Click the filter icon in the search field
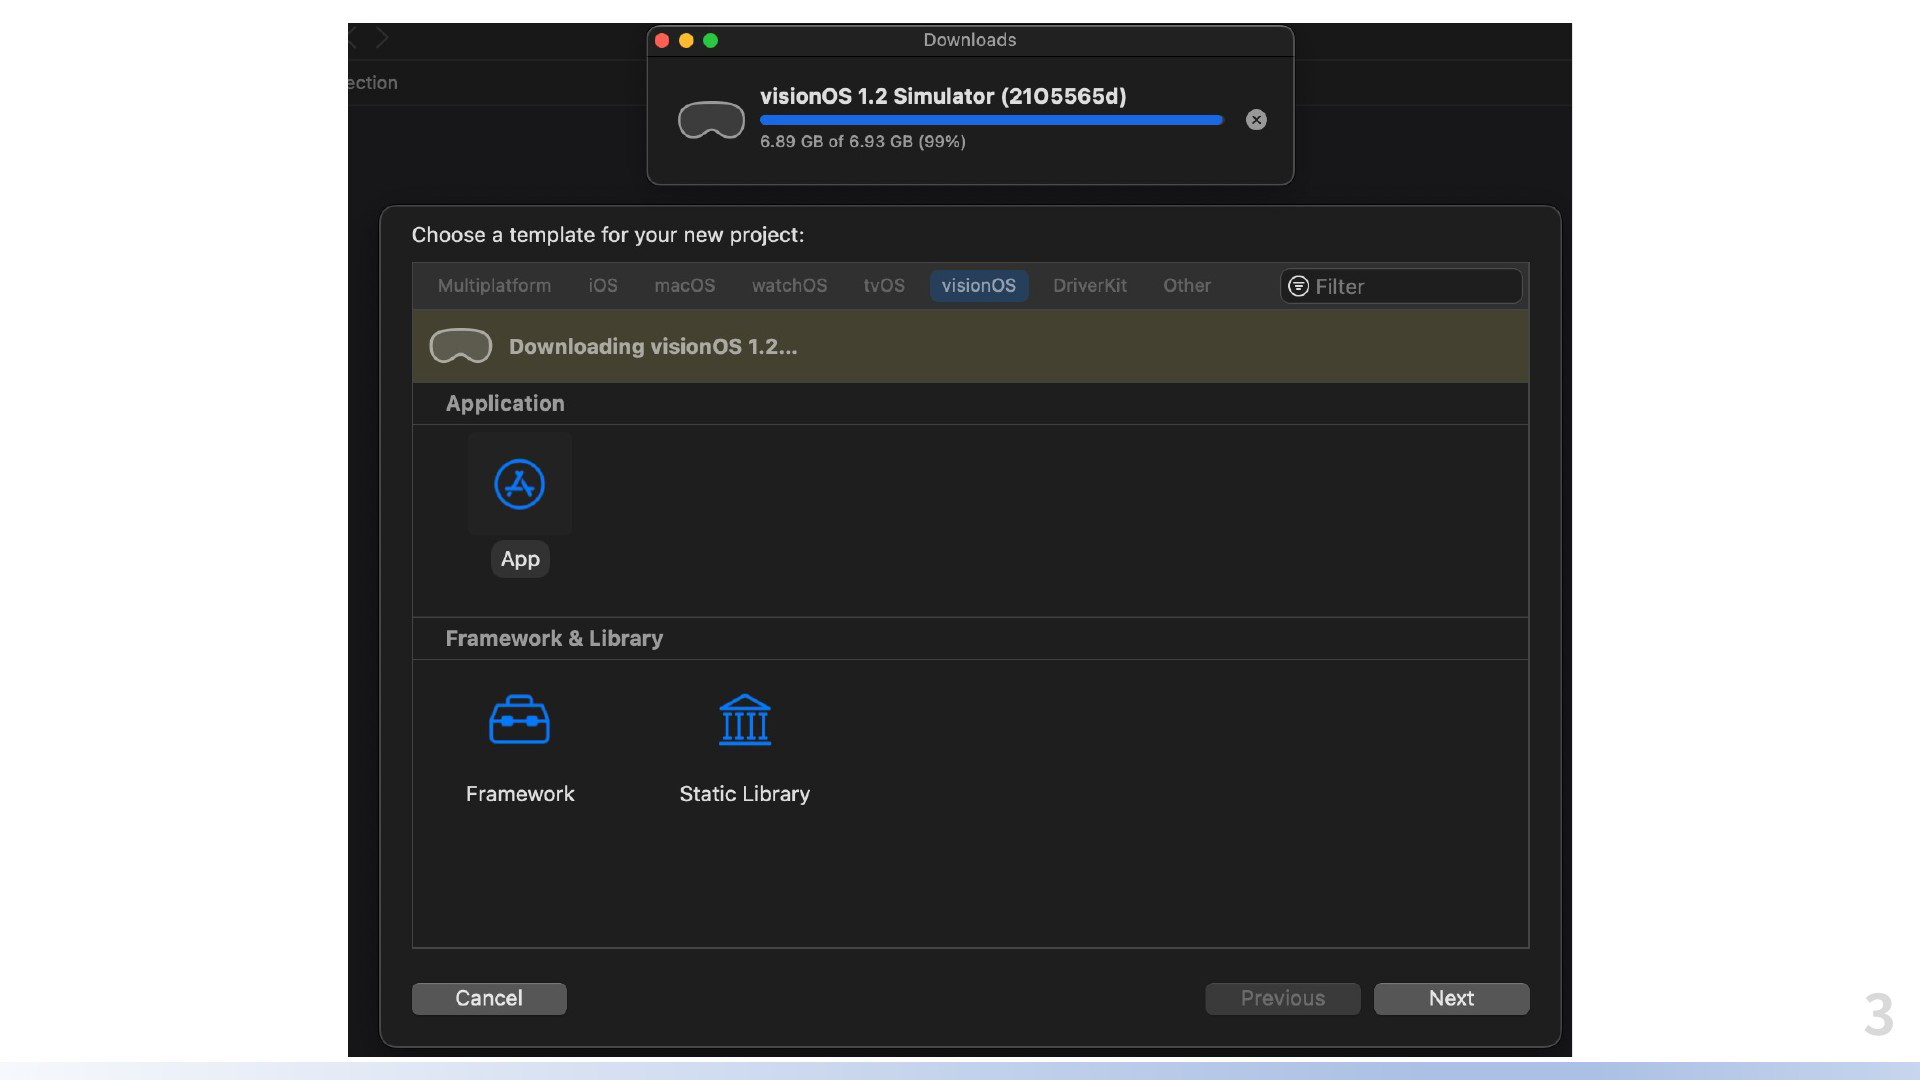Viewport: 1920px width, 1080px height. (1298, 286)
